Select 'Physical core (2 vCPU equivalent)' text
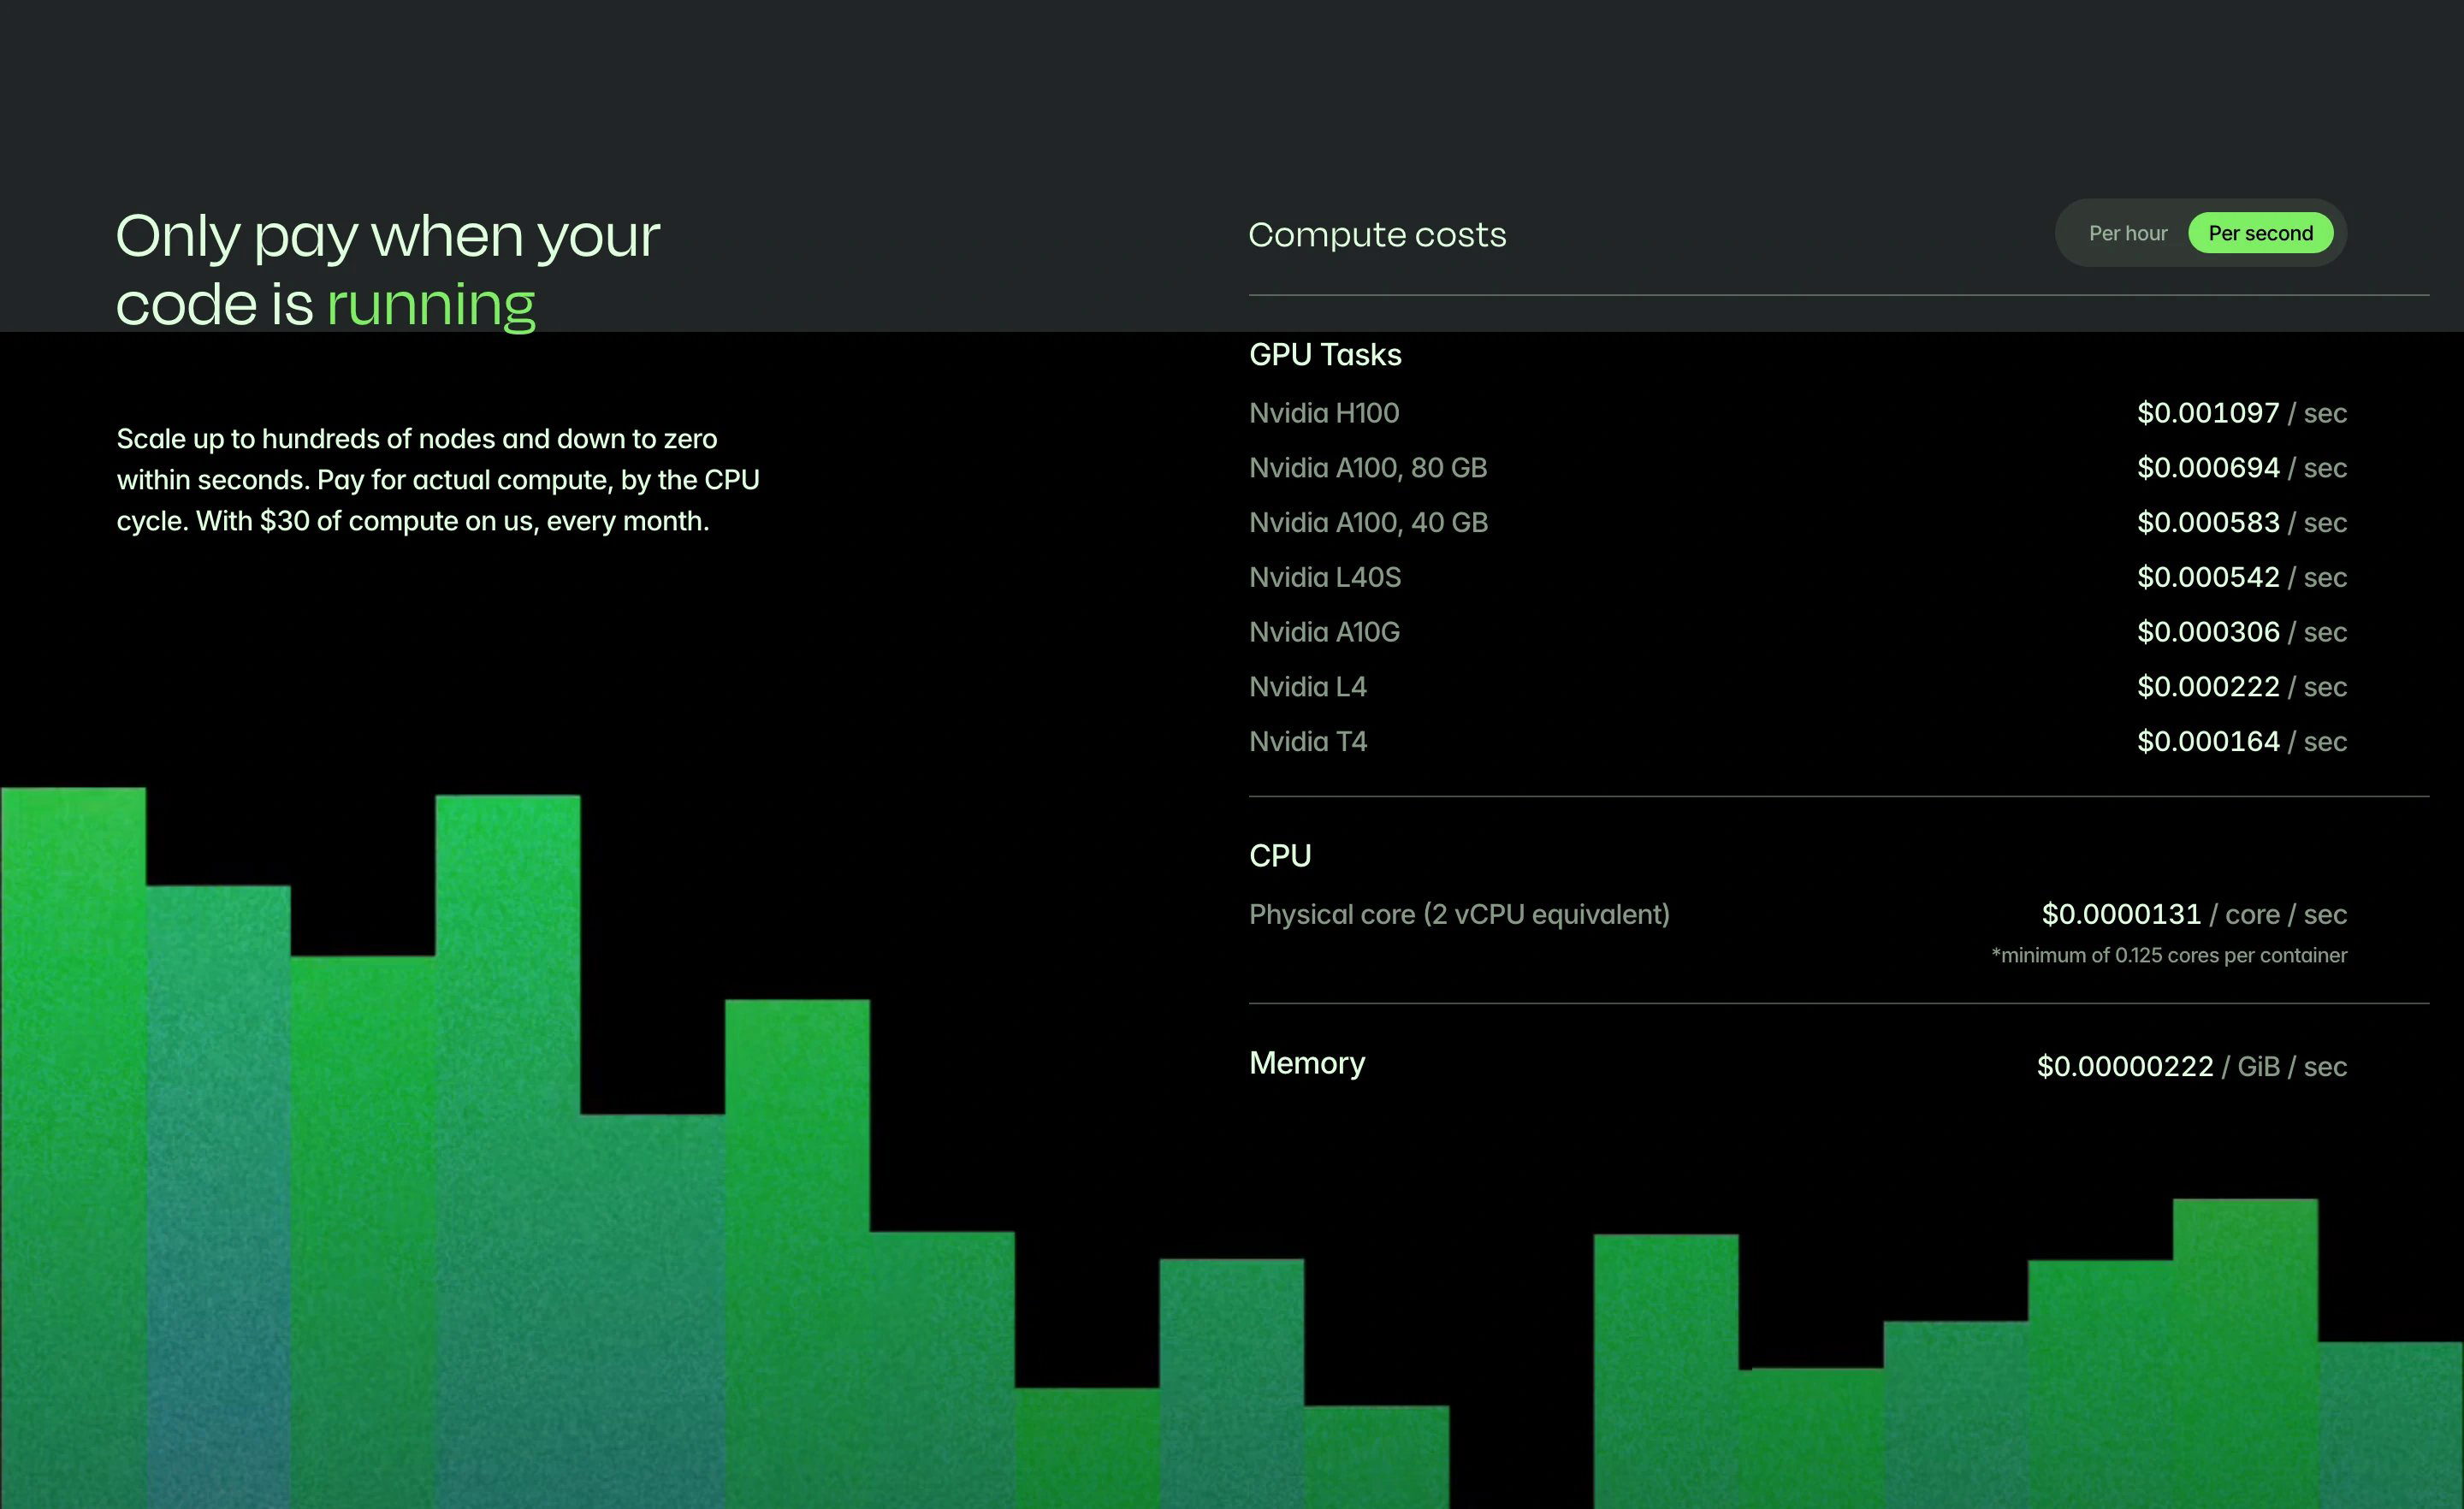The height and width of the screenshot is (1509, 2464). pyautogui.click(x=1459, y=914)
